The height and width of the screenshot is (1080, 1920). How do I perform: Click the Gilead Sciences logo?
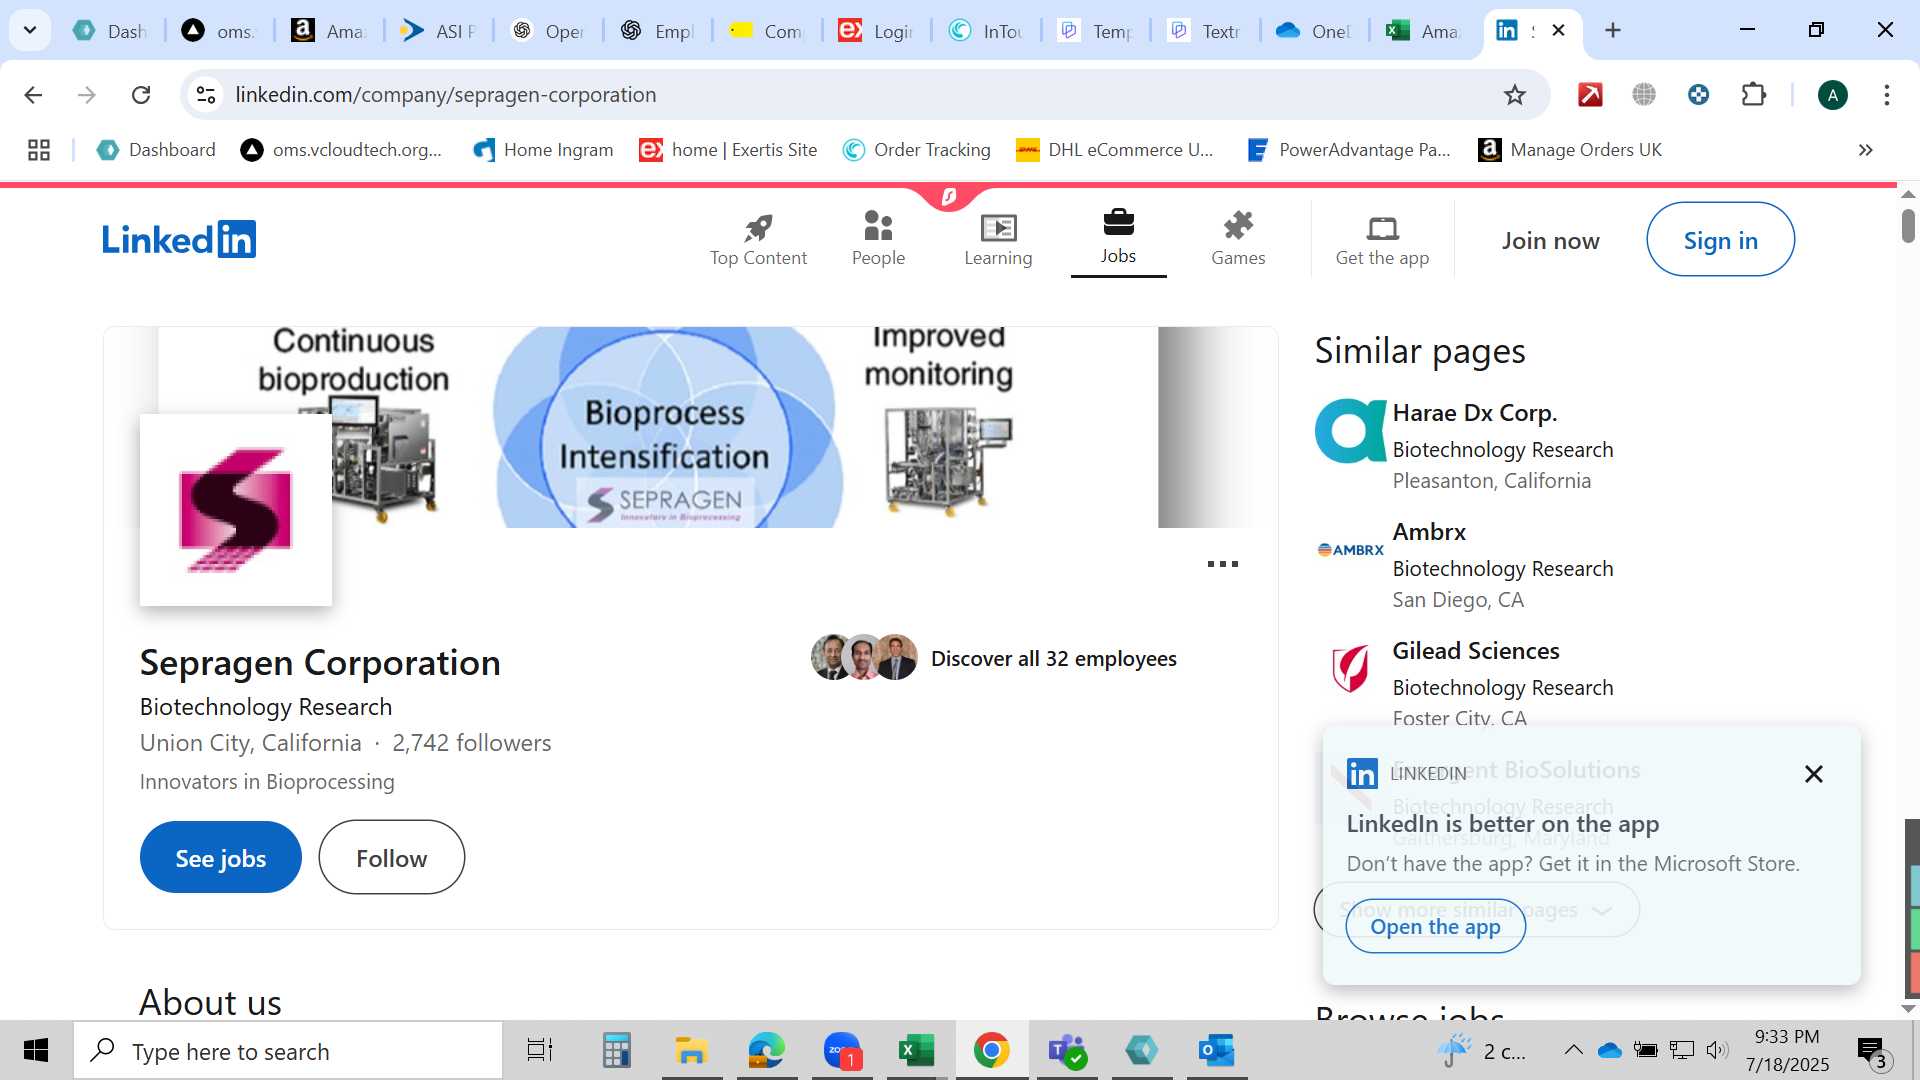click(1350, 669)
